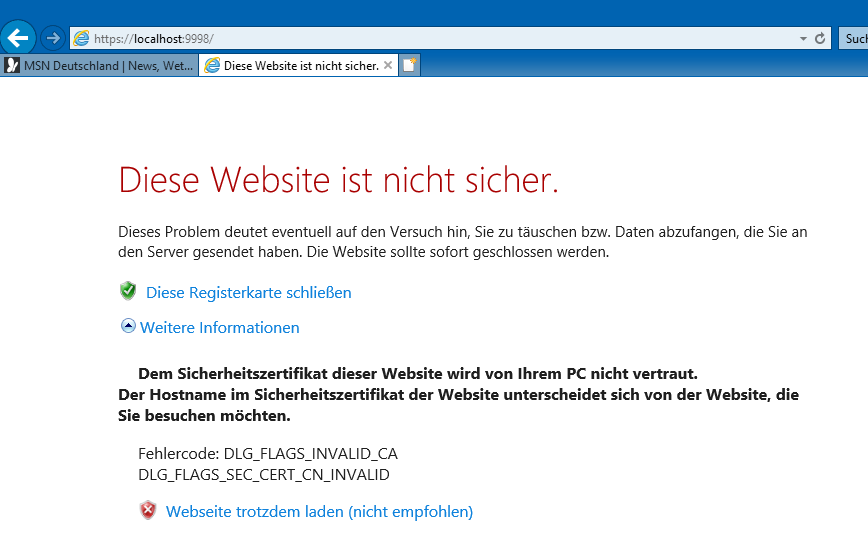Collapse the Weitere Informationen arrow icon

(x=128, y=326)
